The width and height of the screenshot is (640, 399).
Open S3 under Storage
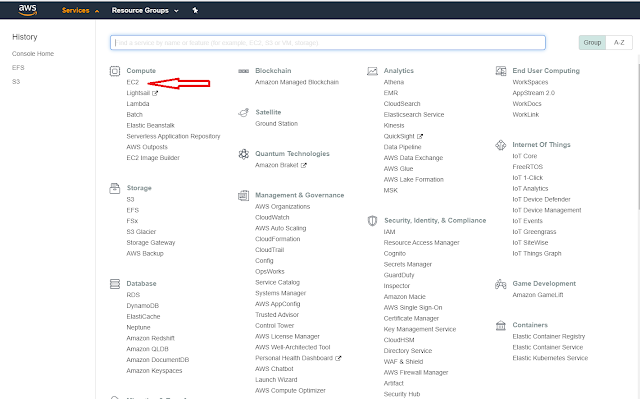130,200
